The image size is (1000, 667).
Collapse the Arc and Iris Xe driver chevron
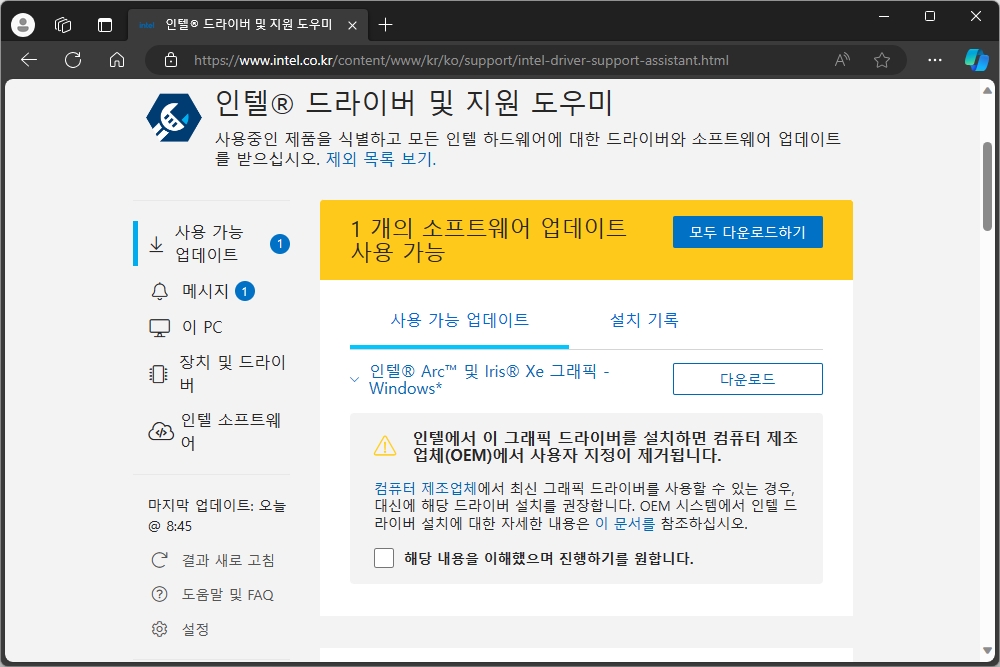[355, 379]
